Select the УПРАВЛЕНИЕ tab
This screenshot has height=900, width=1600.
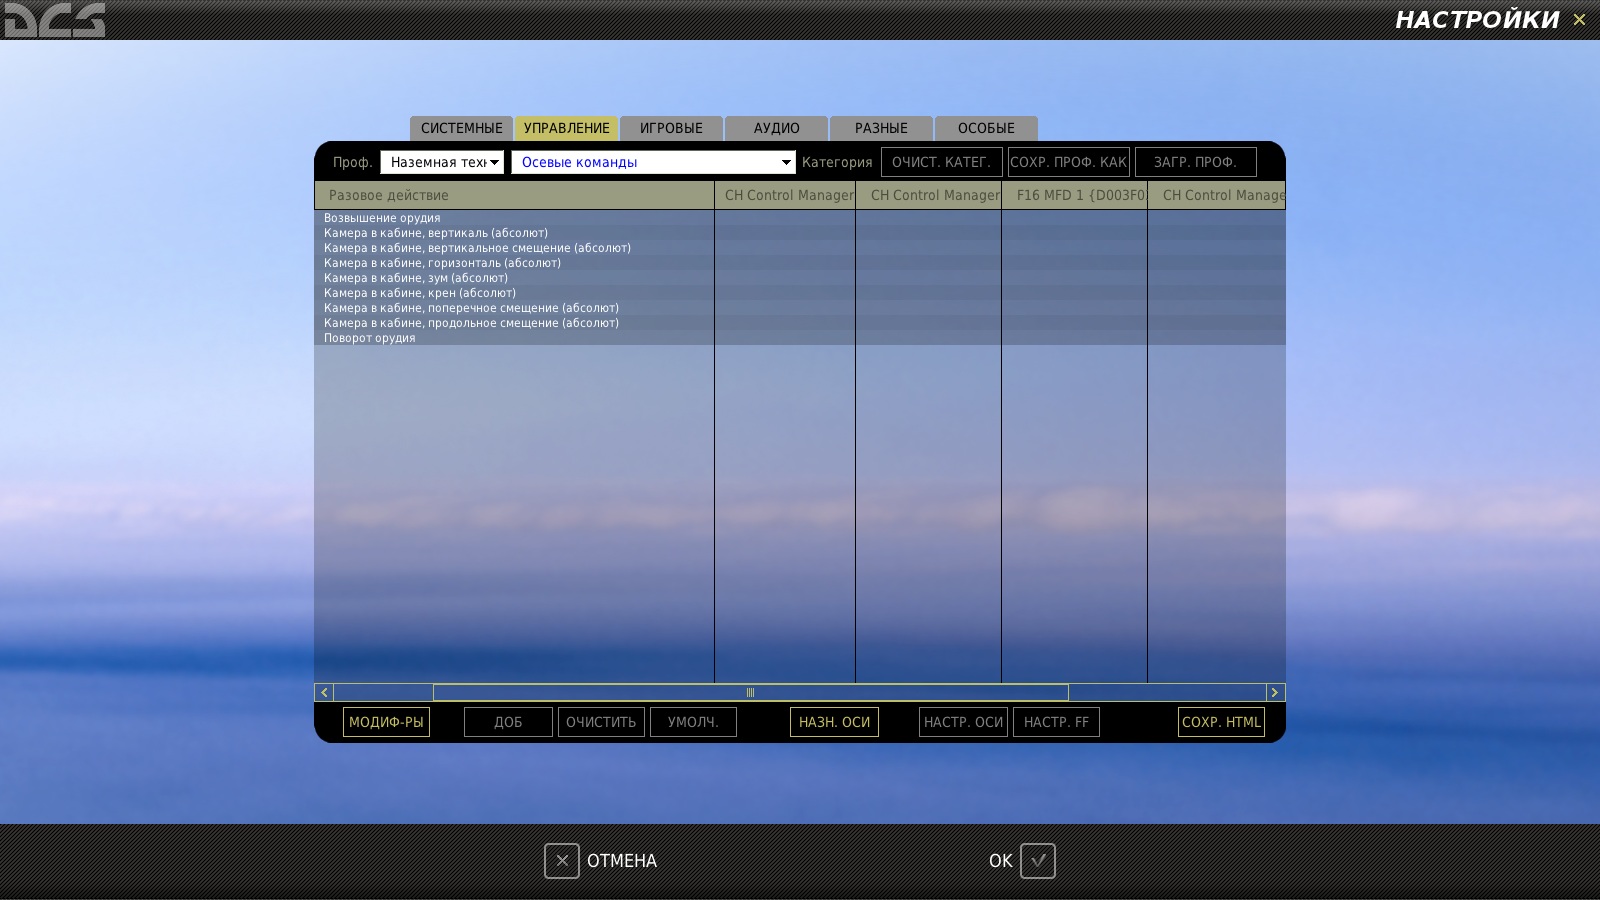pyautogui.click(x=566, y=128)
